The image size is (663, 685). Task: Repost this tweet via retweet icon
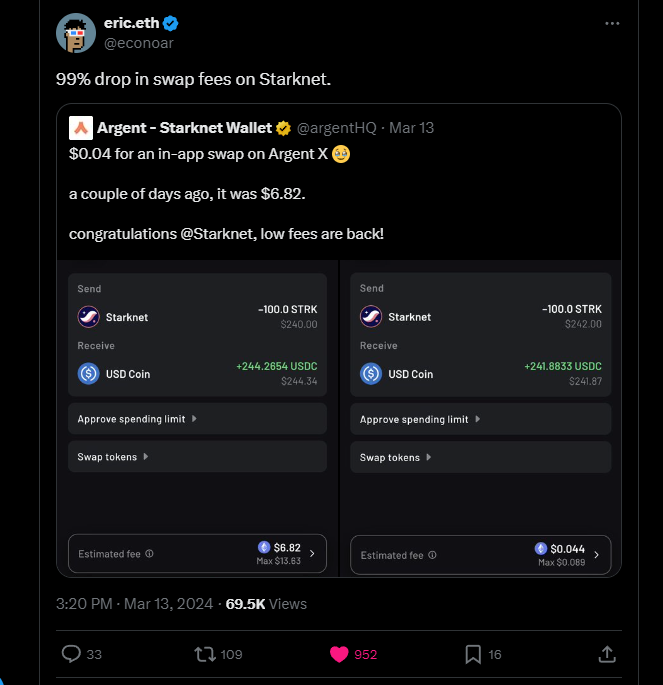click(204, 654)
